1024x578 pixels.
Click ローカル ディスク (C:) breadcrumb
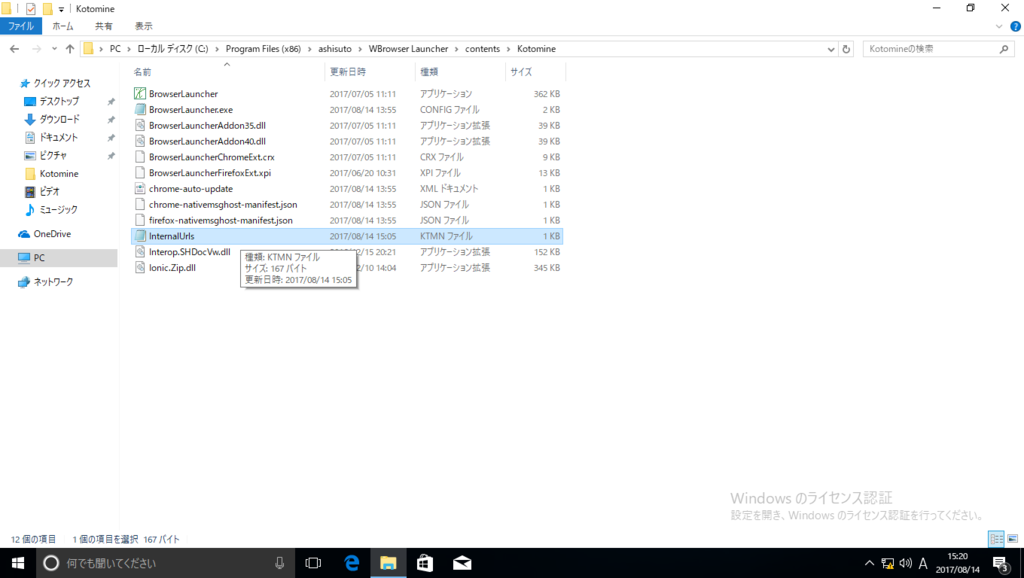pos(172,49)
